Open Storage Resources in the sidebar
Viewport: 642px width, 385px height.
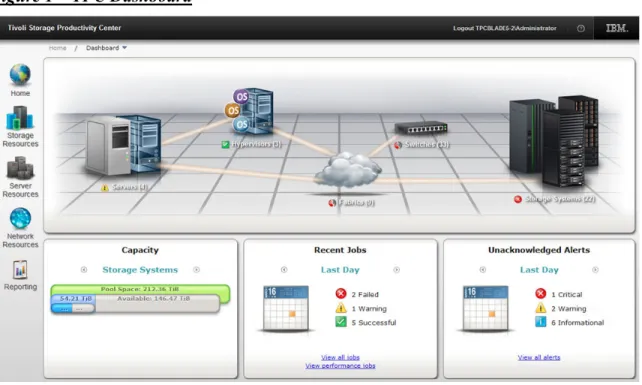(20, 127)
